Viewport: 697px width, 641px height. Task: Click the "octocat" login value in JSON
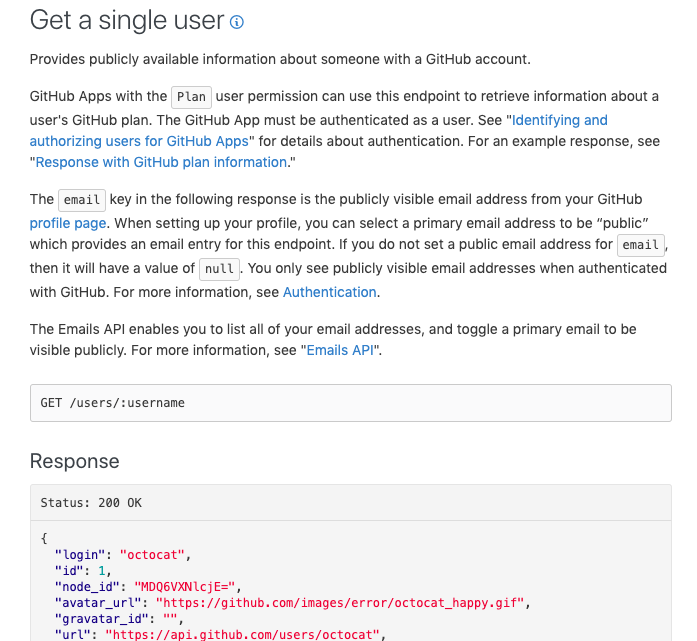[x=152, y=555]
